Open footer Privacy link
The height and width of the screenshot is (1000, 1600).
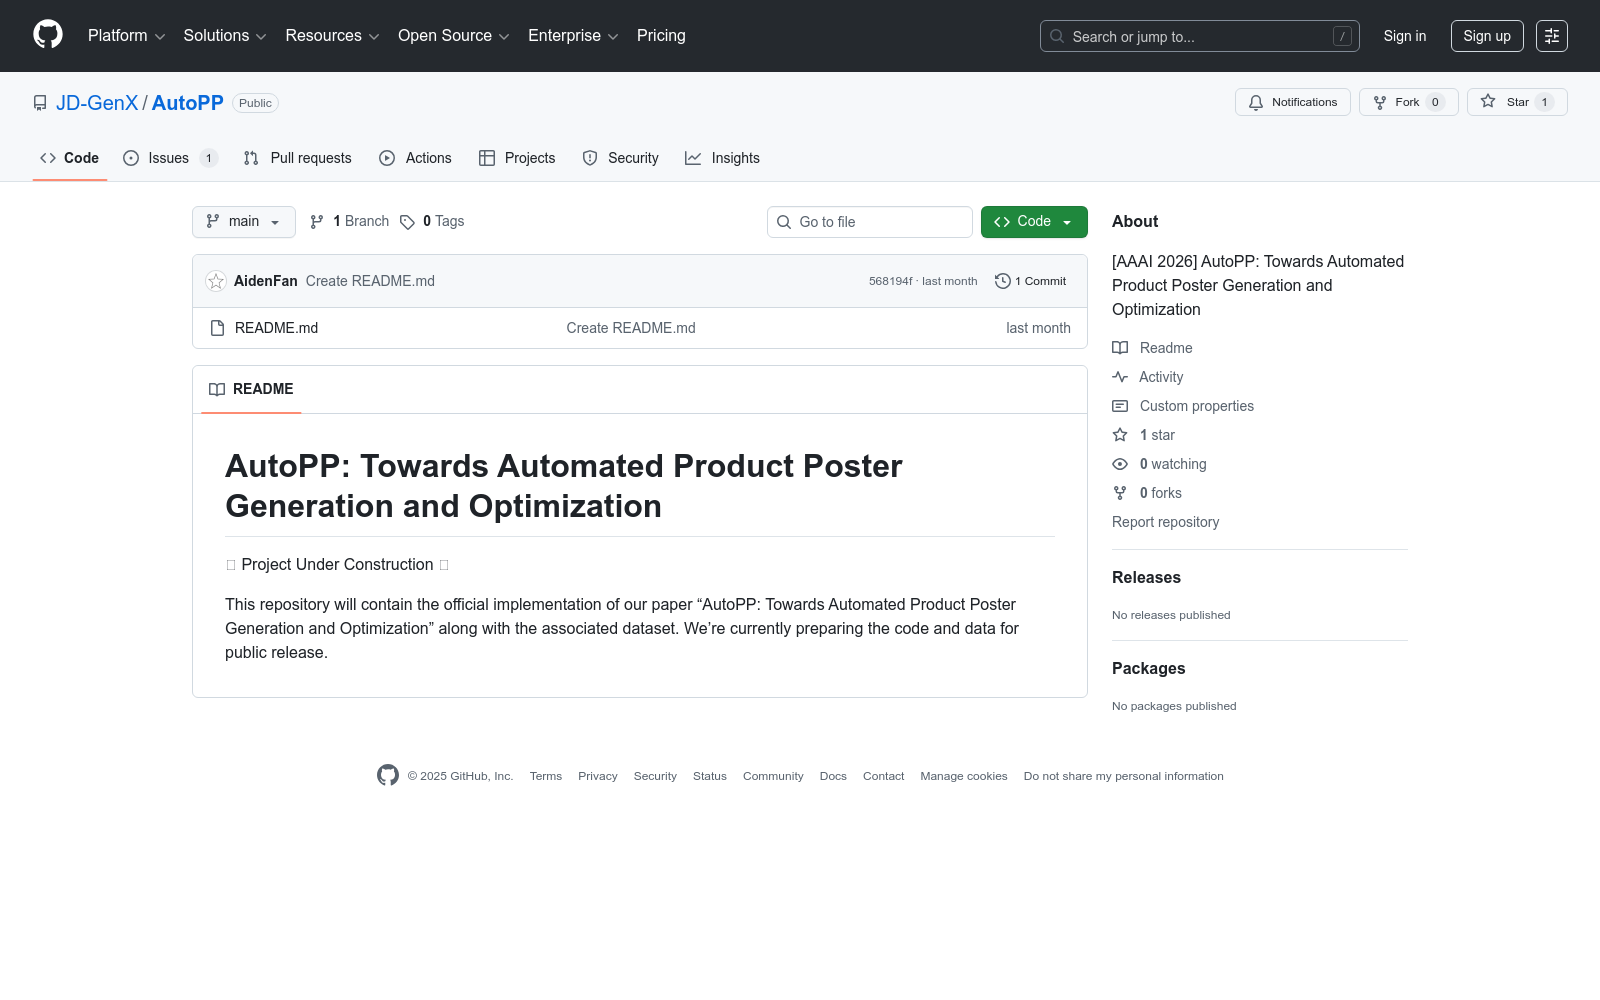(598, 776)
